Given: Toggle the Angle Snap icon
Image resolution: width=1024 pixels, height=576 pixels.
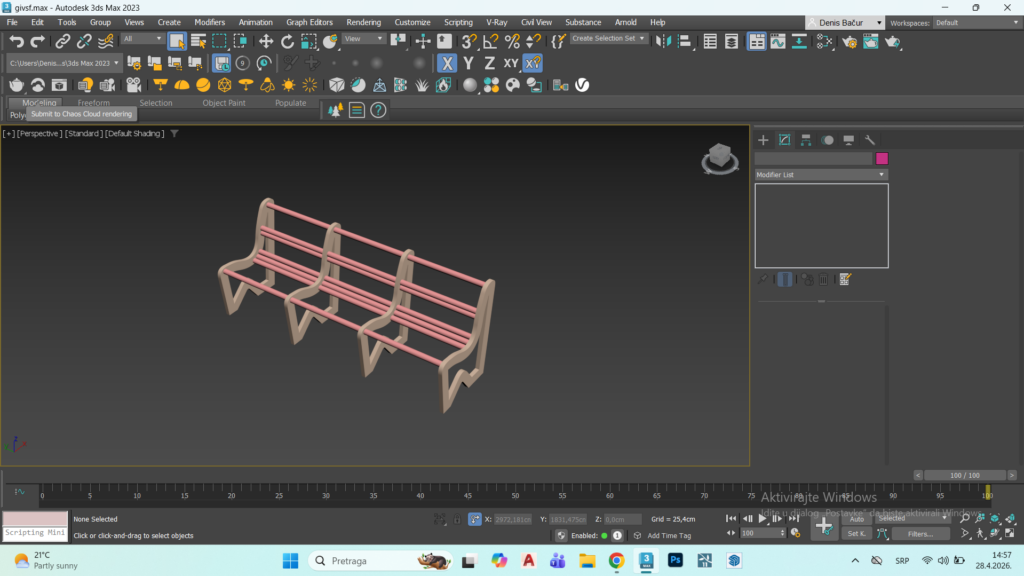Looking at the screenshot, I should [490, 41].
